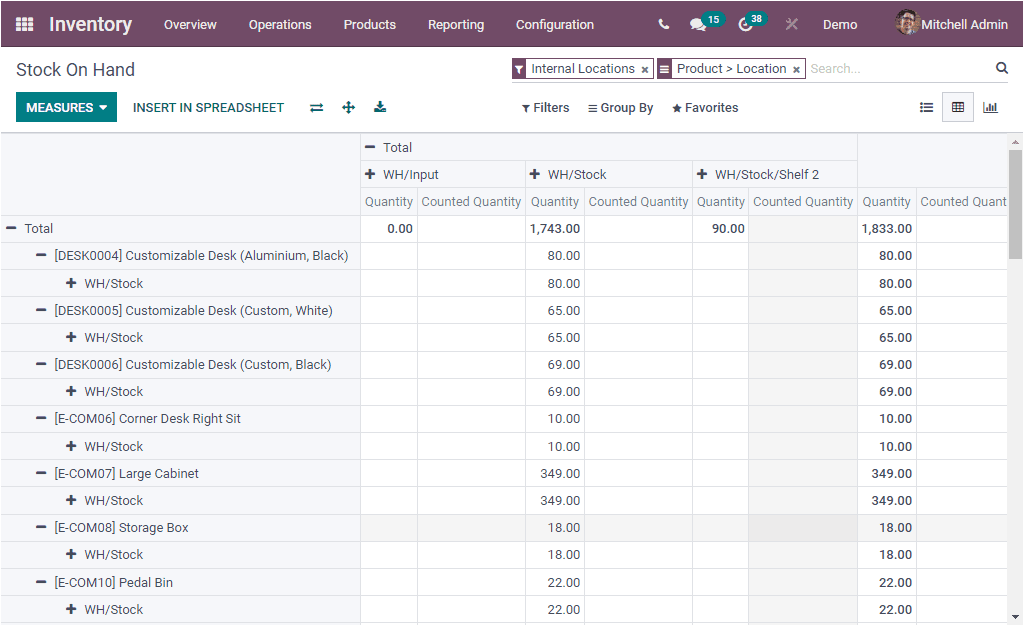Expand all pivot data with the cross-arrows icon
This screenshot has width=1024, height=626.
pos(348,107)
